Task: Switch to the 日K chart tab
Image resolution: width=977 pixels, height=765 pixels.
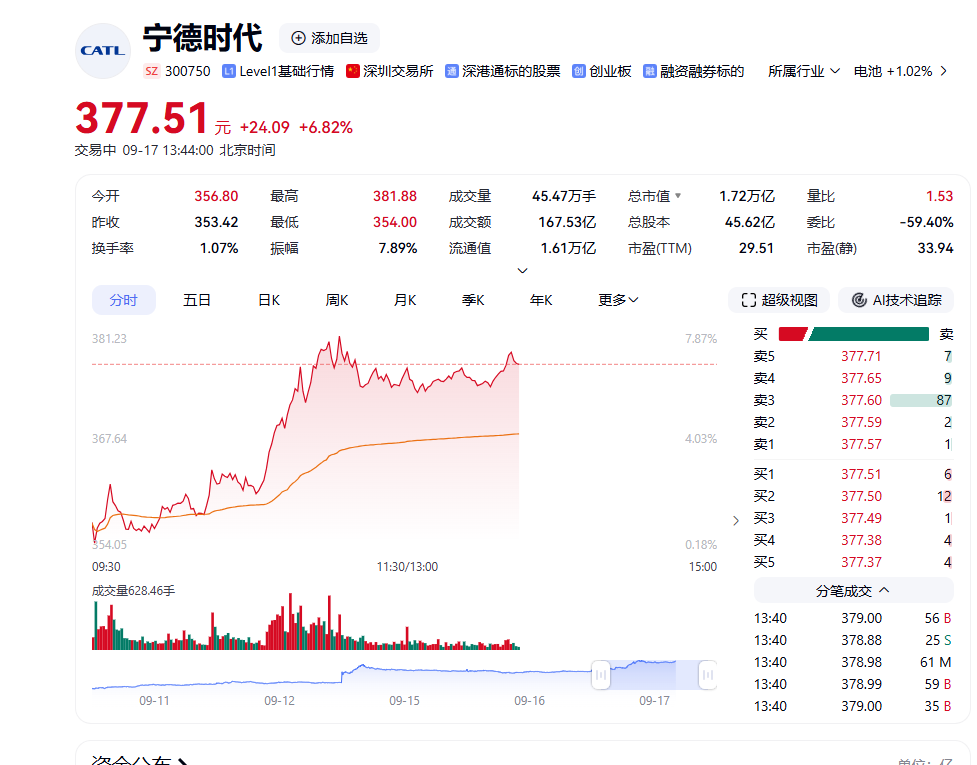Action: point(269,300)
